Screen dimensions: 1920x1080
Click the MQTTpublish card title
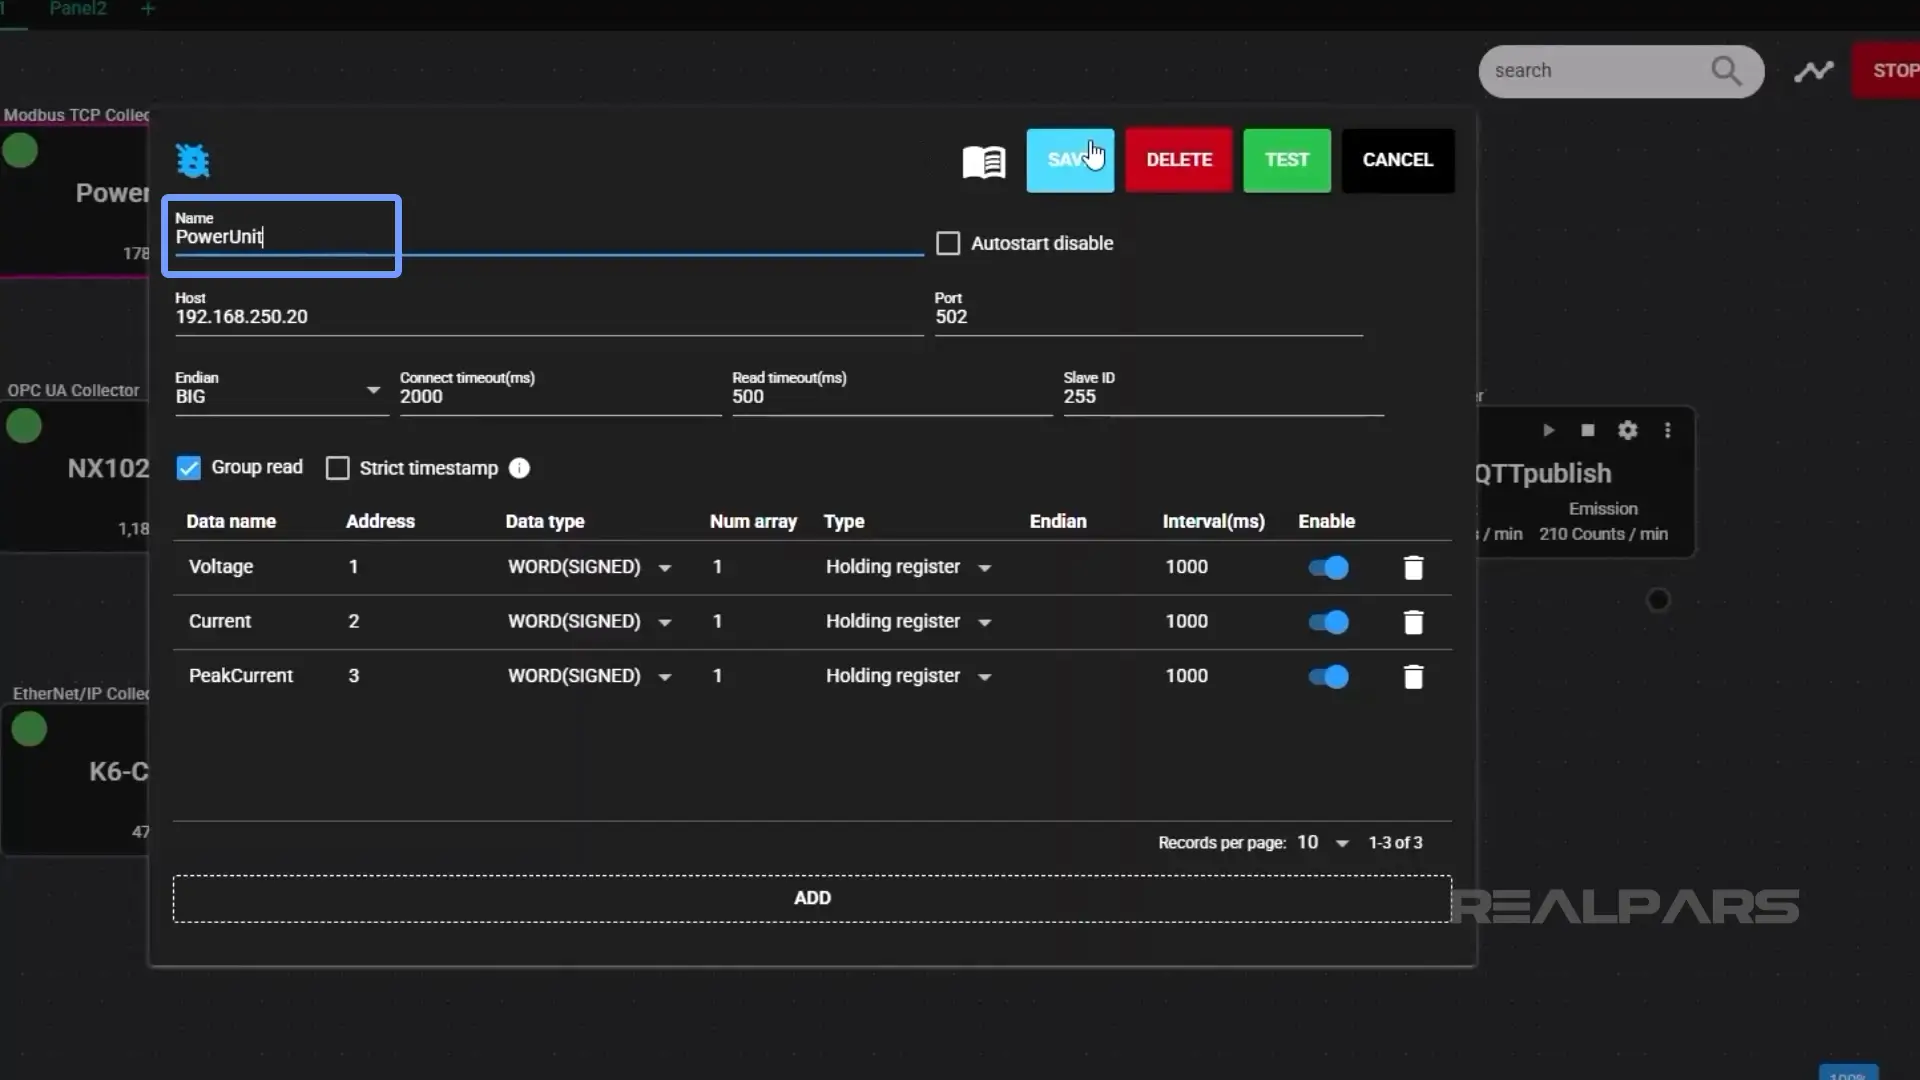click(x=1544, y=474)
